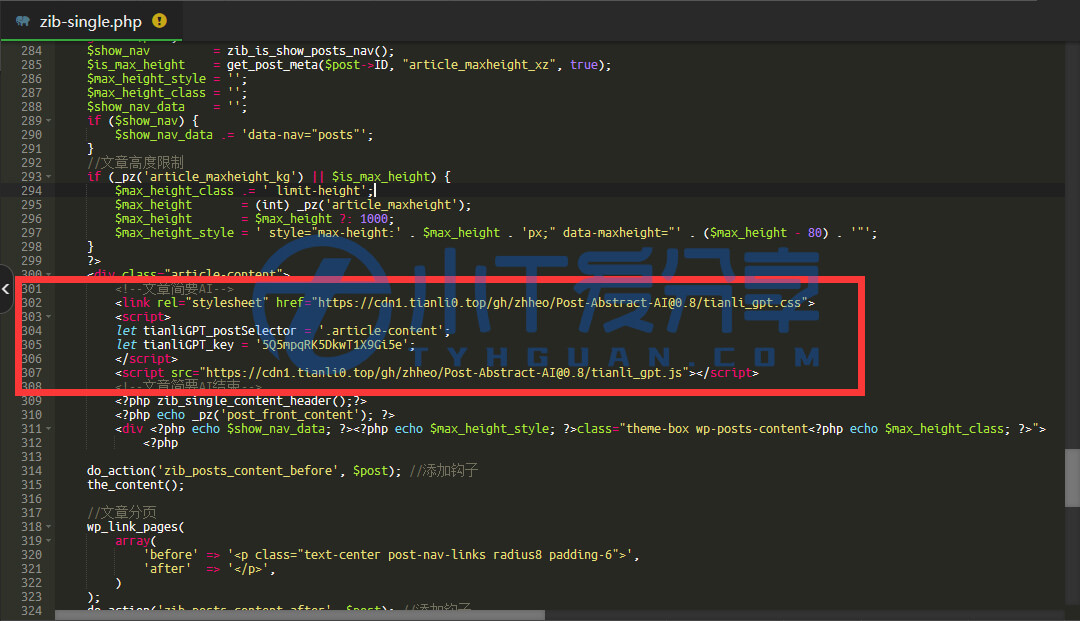The image size is (1080, 621).
Task: Place cursor on the tianli_gpt.css stylesheet URL
Action: tap(560, 303)
